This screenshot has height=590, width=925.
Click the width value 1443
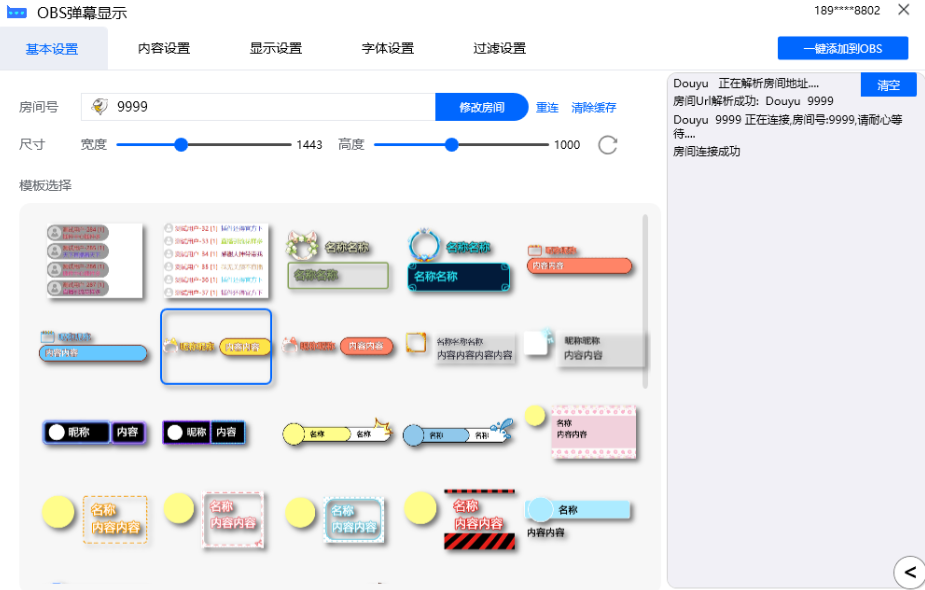(309, 145)
